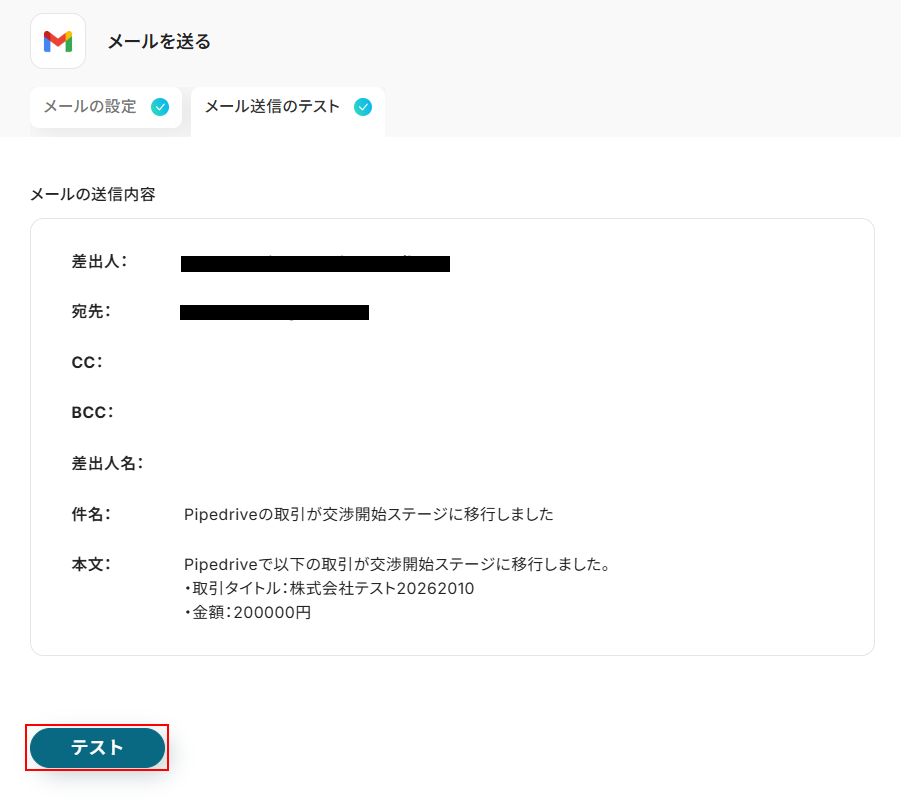Select the 本文: label
Viewport: 901px width, 810px height.
pos(91,564)
